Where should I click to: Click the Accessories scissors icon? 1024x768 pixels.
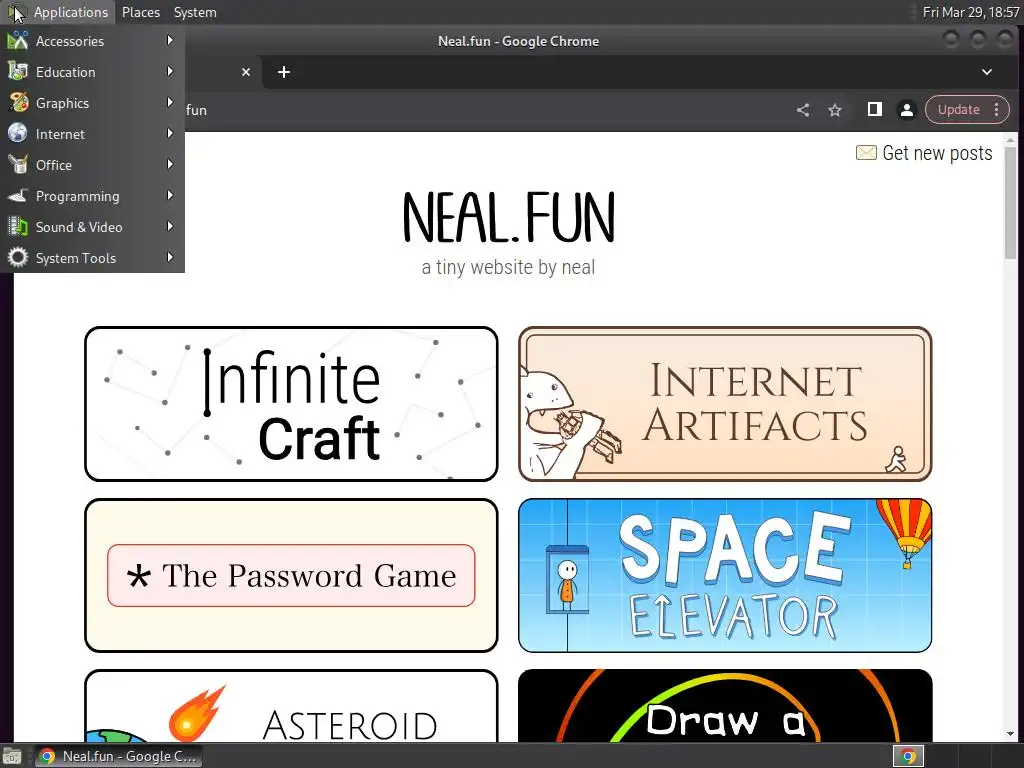tap(18, 40)
